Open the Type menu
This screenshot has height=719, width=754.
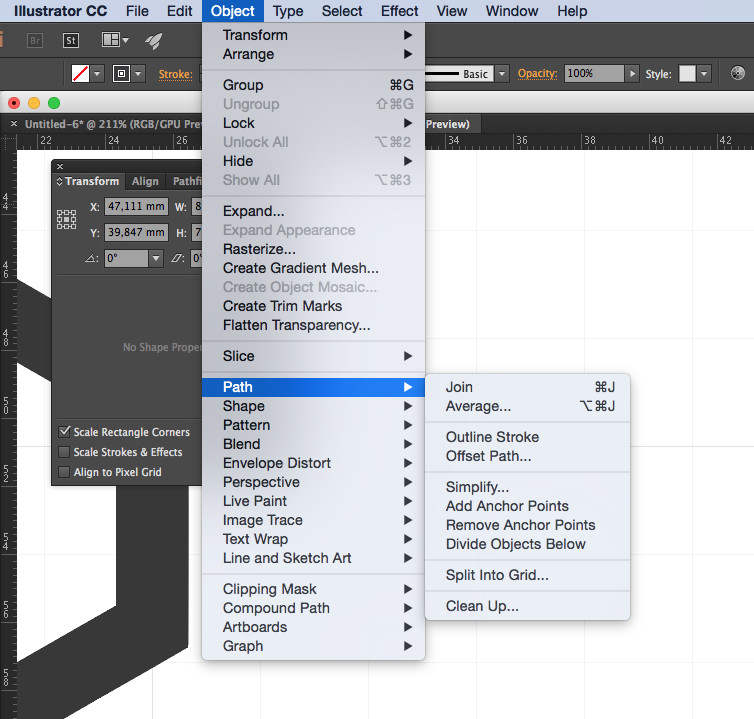coord(288,11)
